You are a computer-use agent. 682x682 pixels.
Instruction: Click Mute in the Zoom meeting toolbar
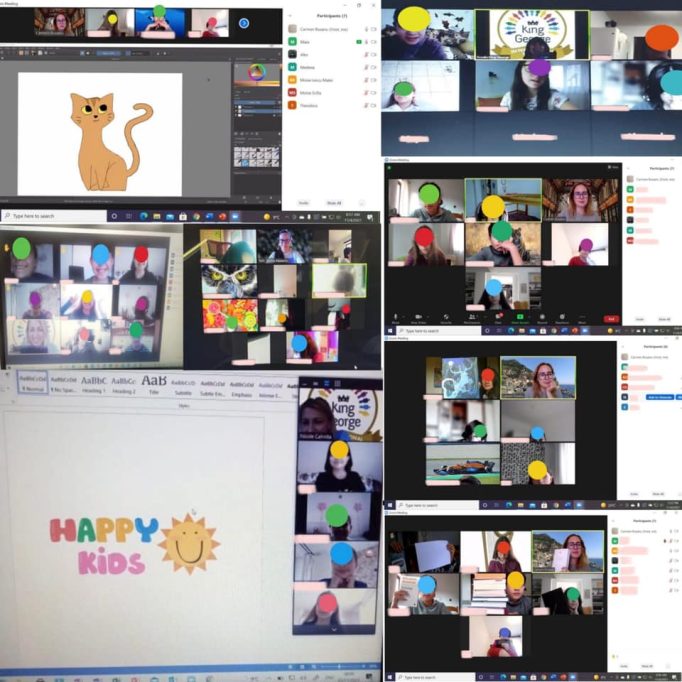pos(395,318)
